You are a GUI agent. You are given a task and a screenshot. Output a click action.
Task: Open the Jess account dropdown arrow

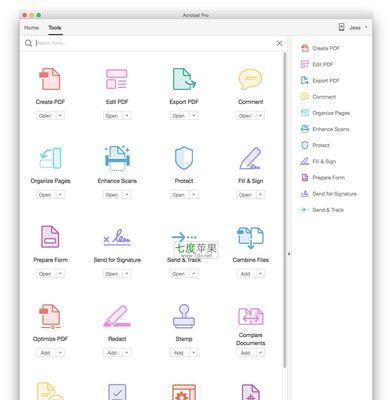pos(366,27)
